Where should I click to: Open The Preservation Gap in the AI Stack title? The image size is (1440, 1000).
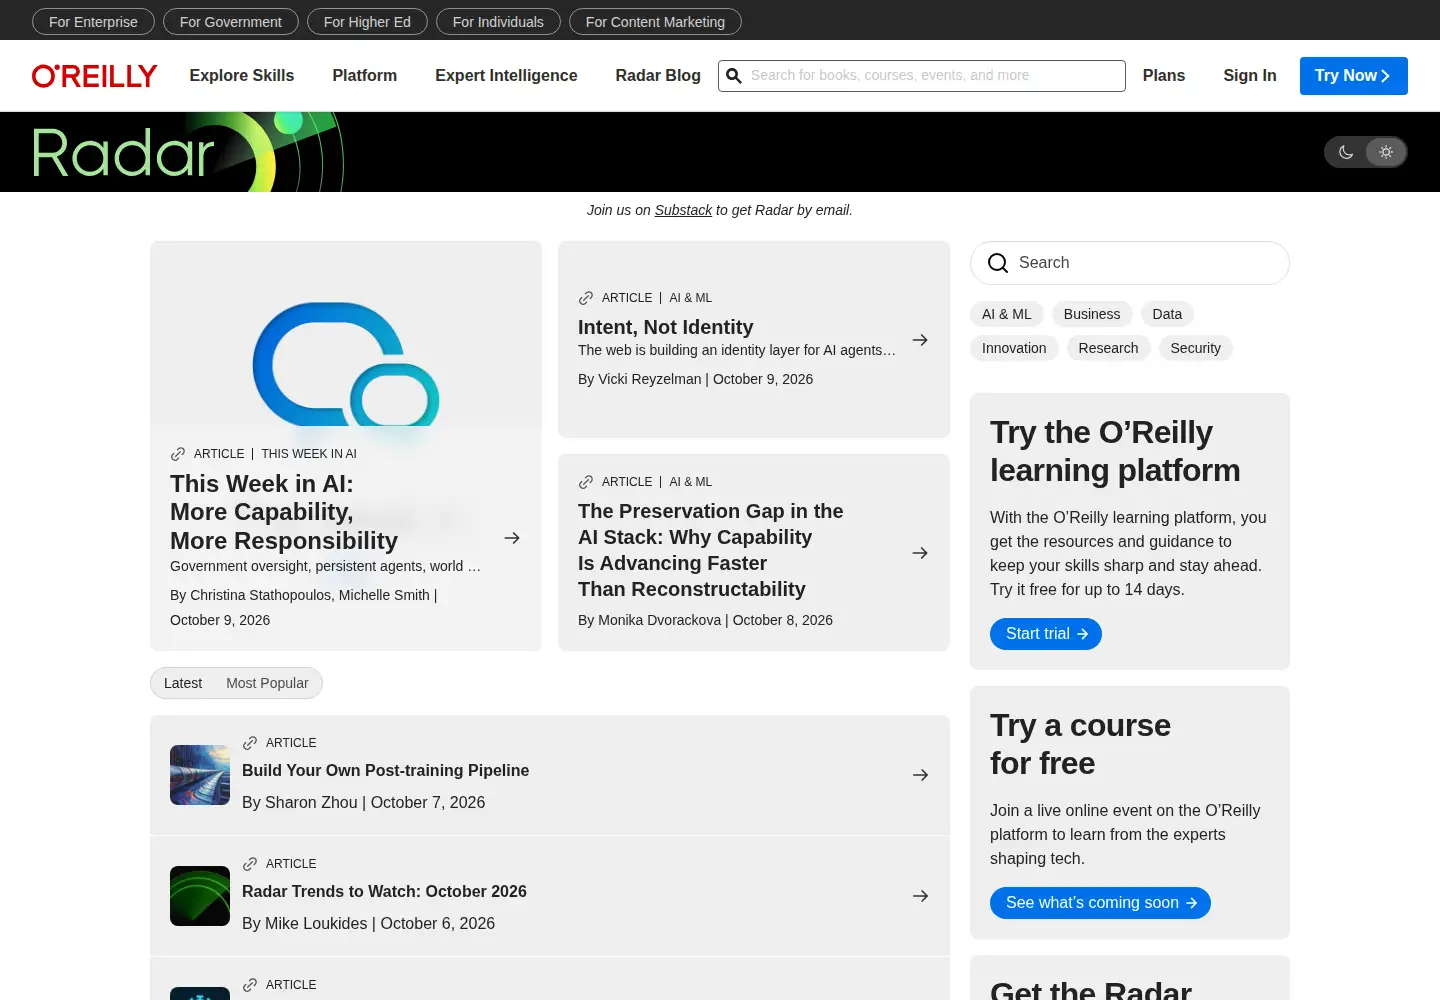pyautogui.click(x=711, y=550)
